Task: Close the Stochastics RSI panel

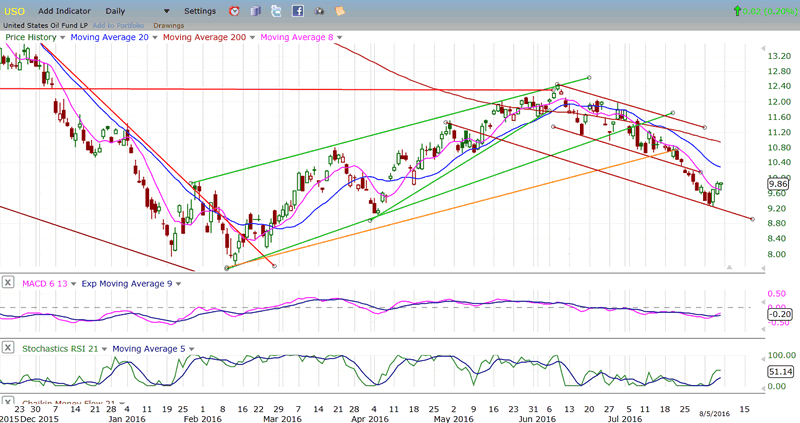Action: tap(8, 348)
